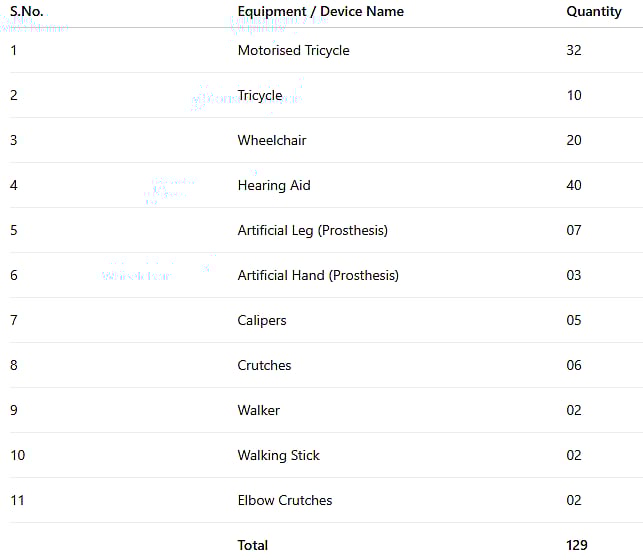
Task: Select the "Calipers" row name
Action: (261, 320)
